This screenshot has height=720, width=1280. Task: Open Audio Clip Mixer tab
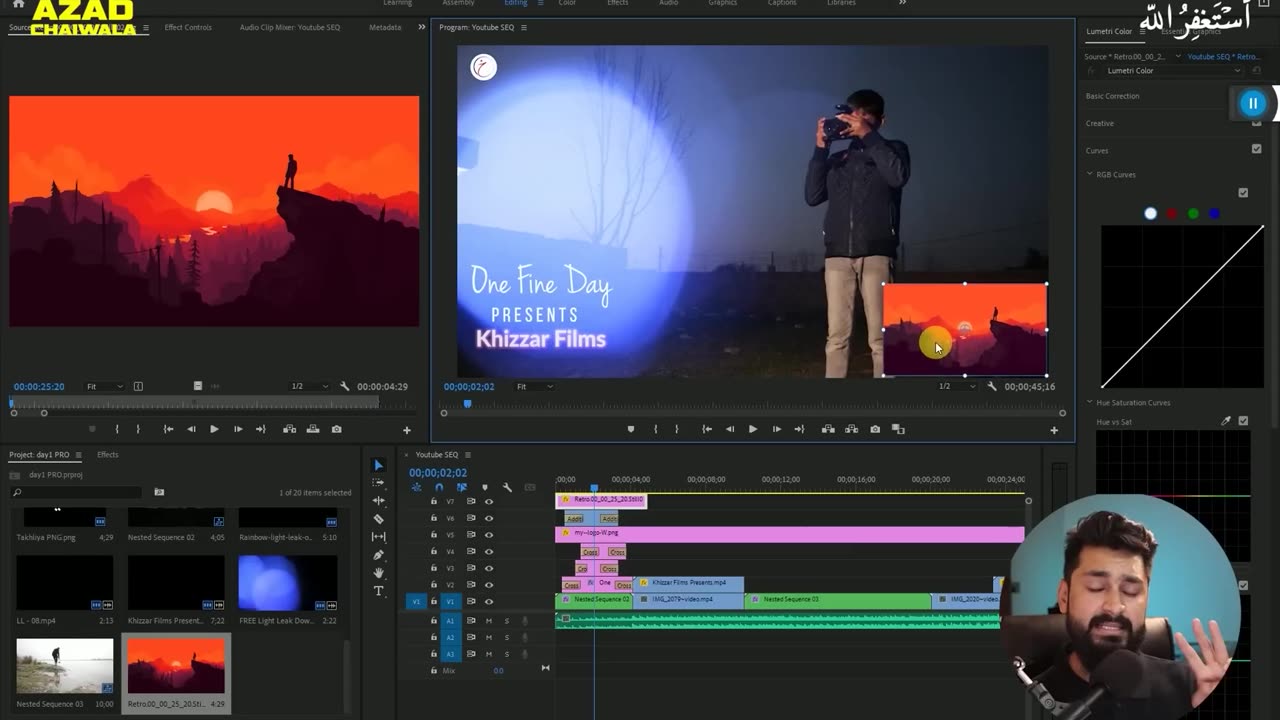(x=290, y=27)
